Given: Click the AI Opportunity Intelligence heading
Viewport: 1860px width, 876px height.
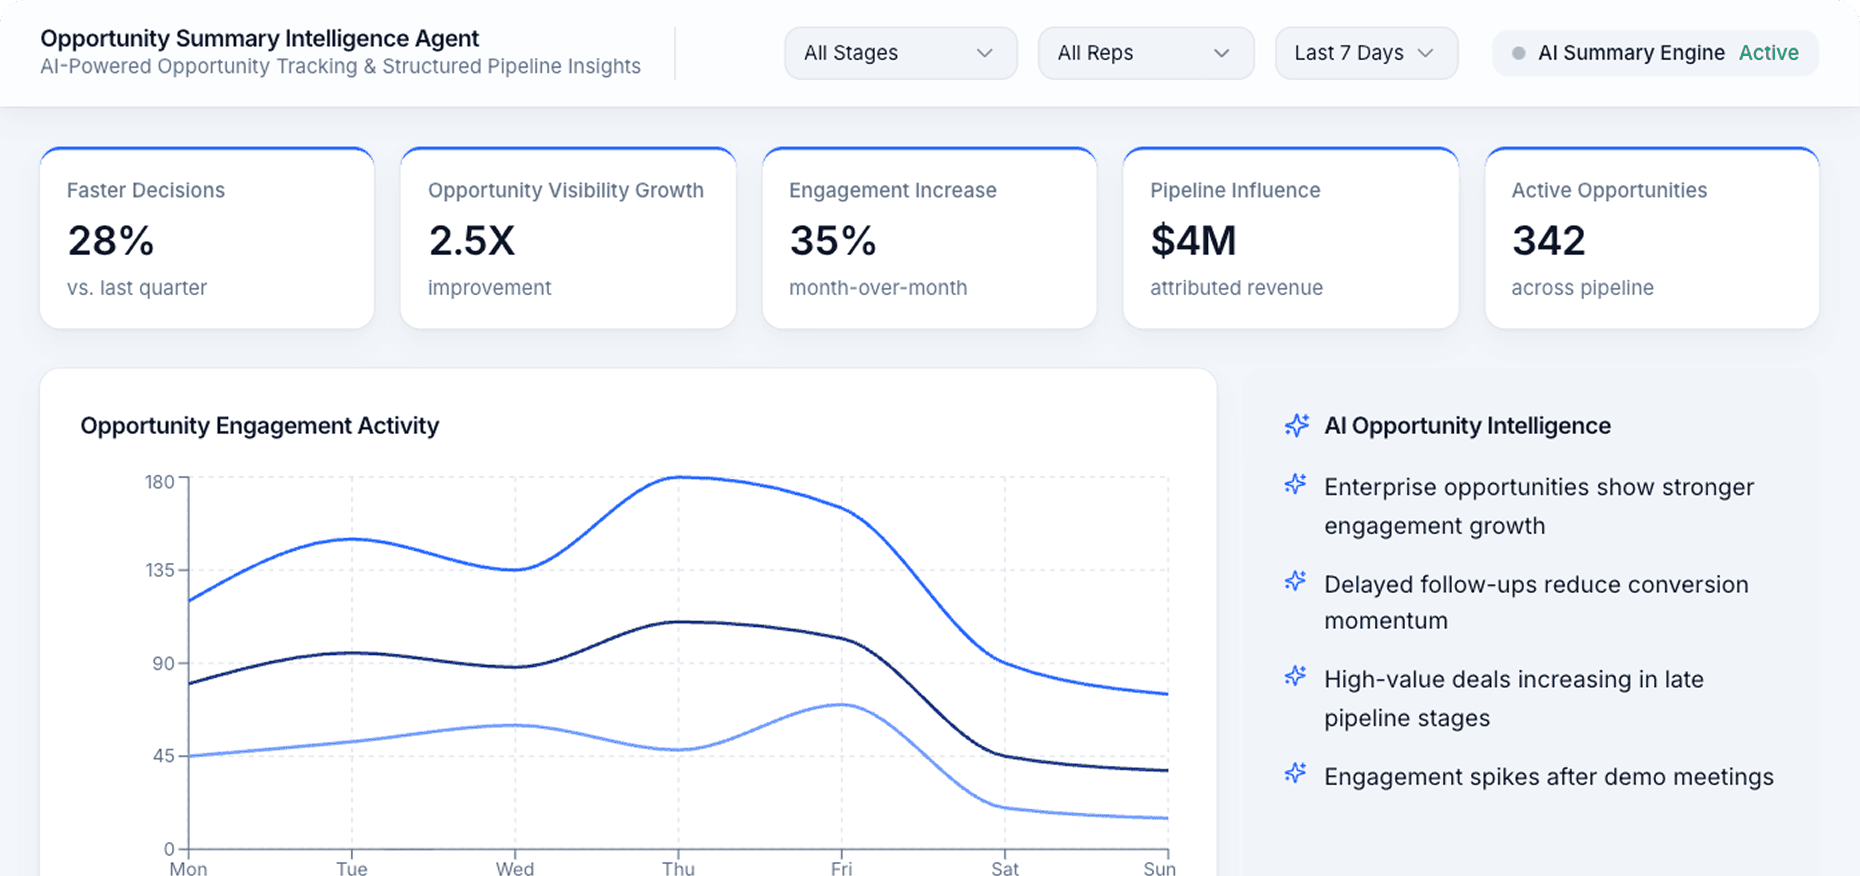Looking at the screenshot, I should 1467,425.
